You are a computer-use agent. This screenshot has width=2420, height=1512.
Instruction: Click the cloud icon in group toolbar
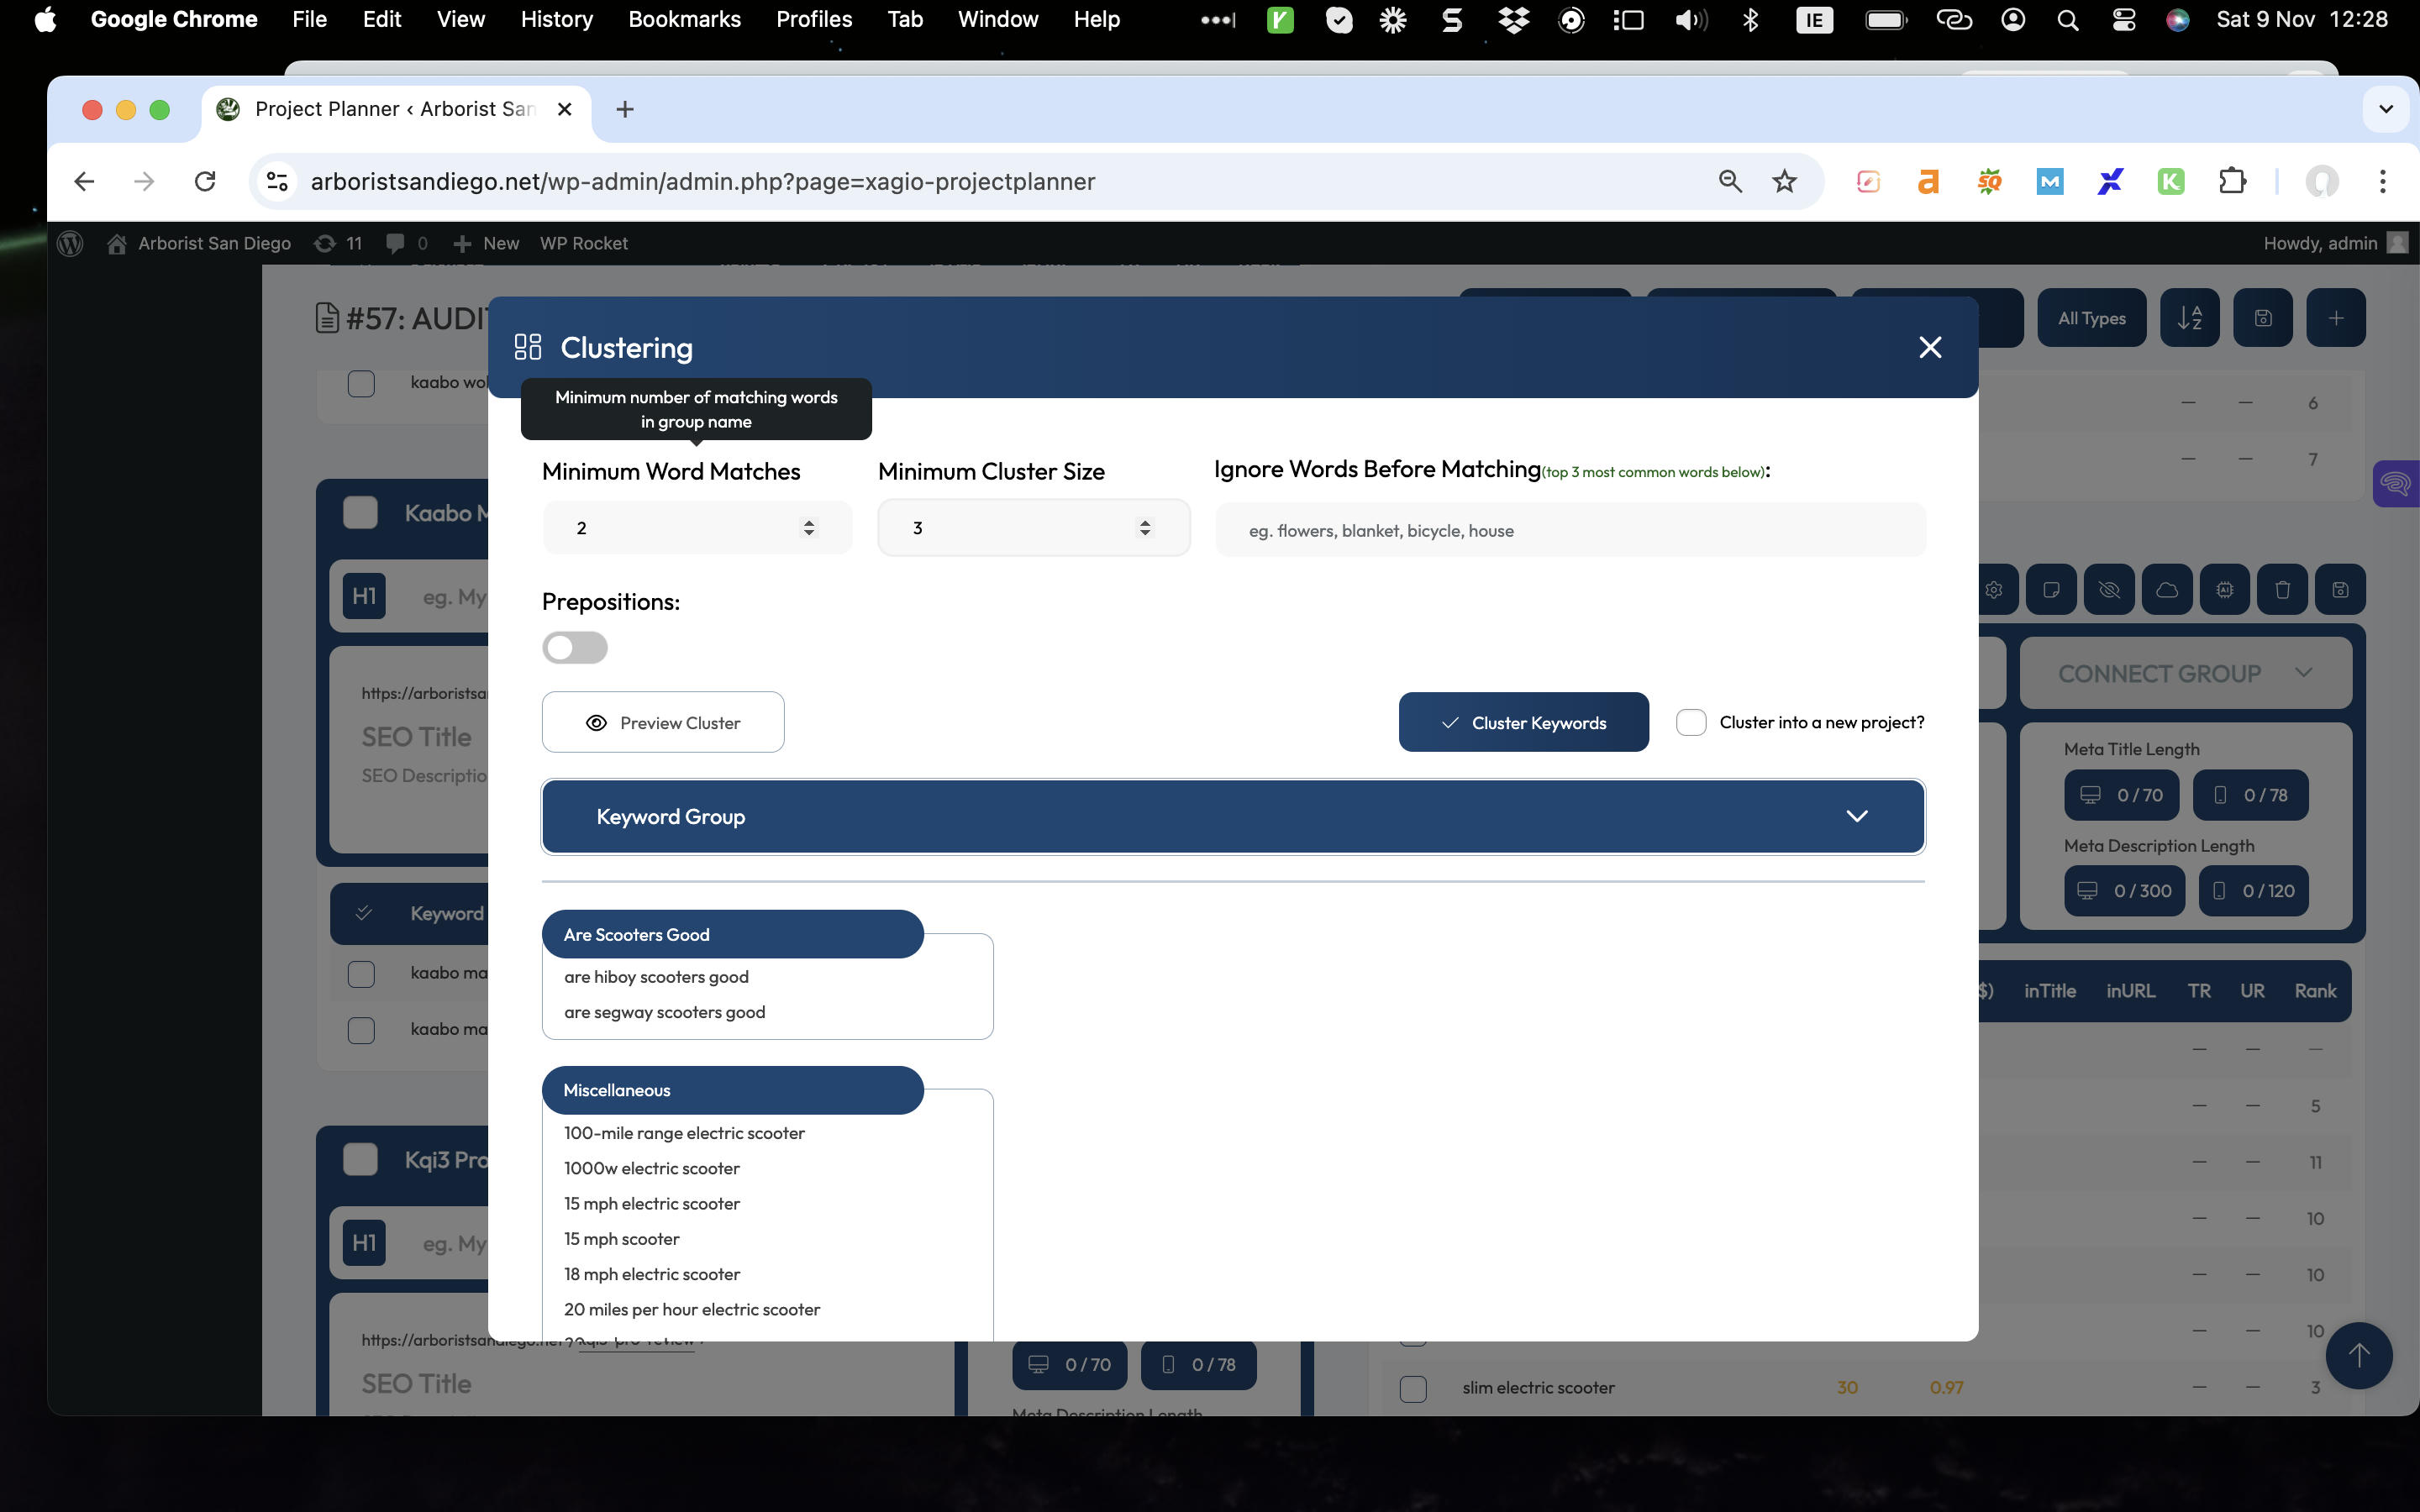coord(2167,590)
